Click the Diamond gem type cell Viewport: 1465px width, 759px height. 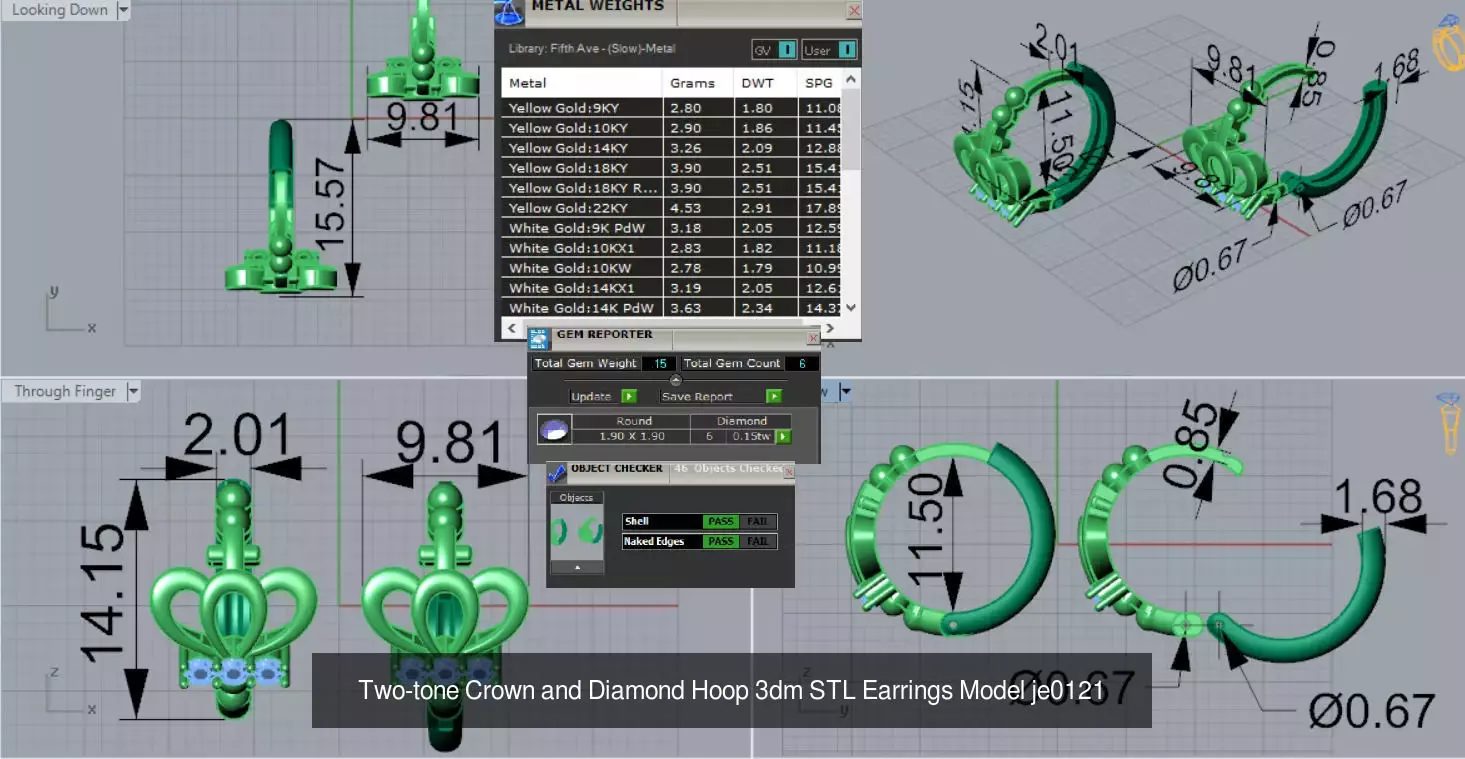[741, 421]
